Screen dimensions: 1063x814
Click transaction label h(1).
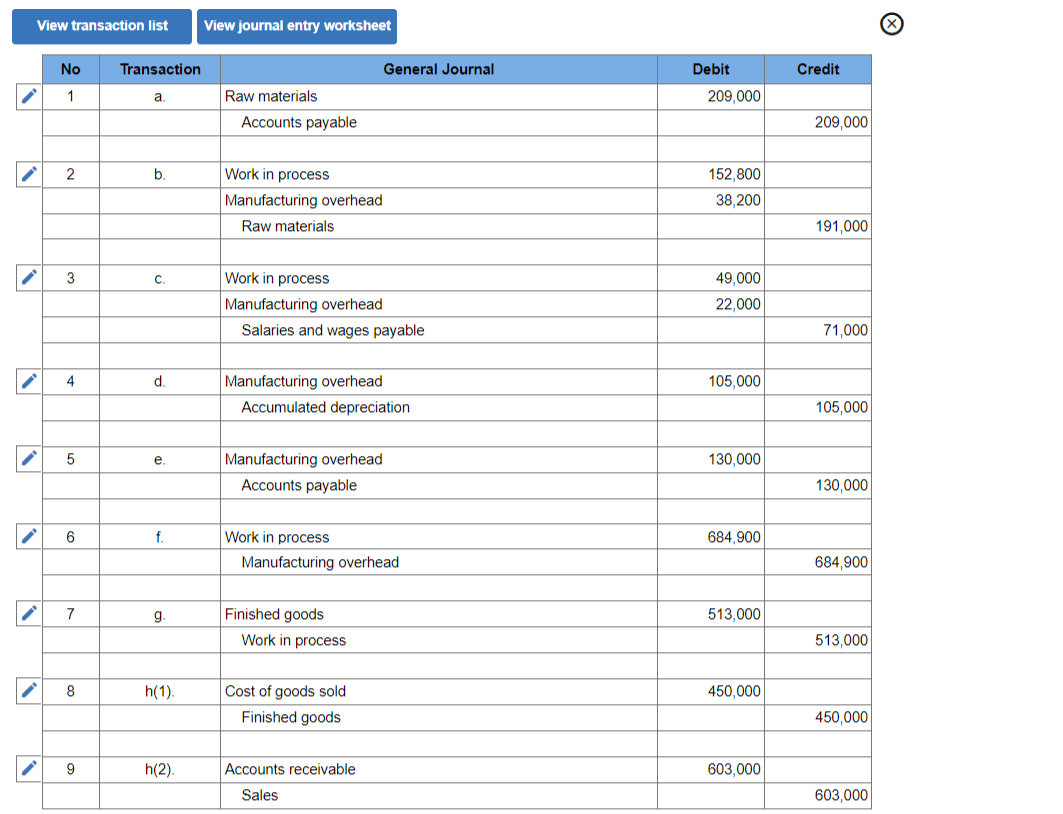(160, 691)
